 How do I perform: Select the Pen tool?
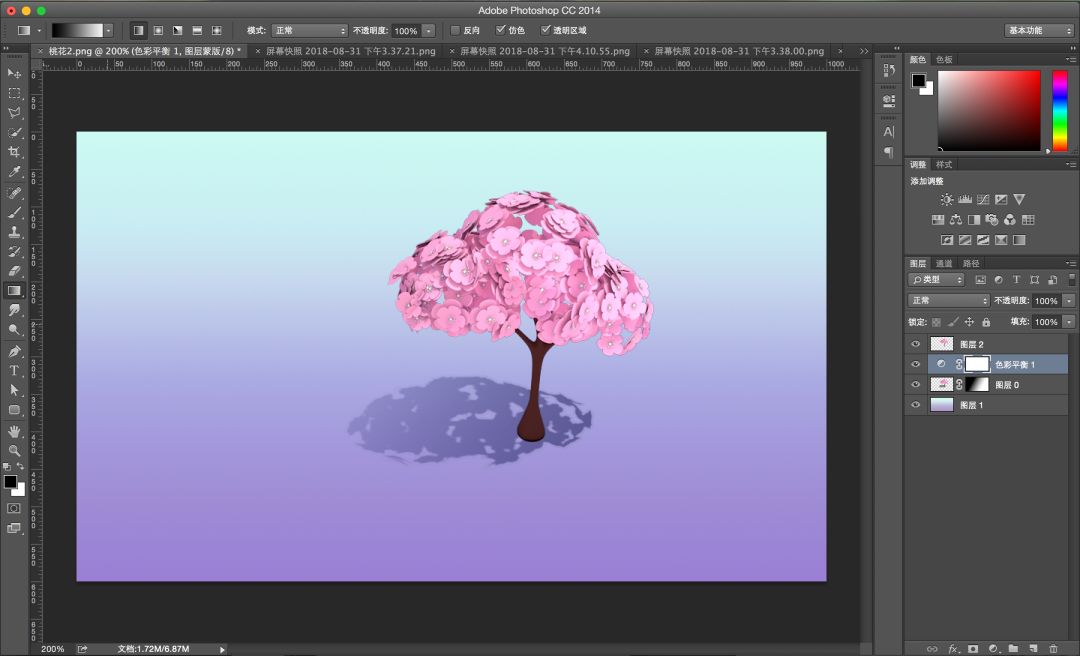pos(14,351)
